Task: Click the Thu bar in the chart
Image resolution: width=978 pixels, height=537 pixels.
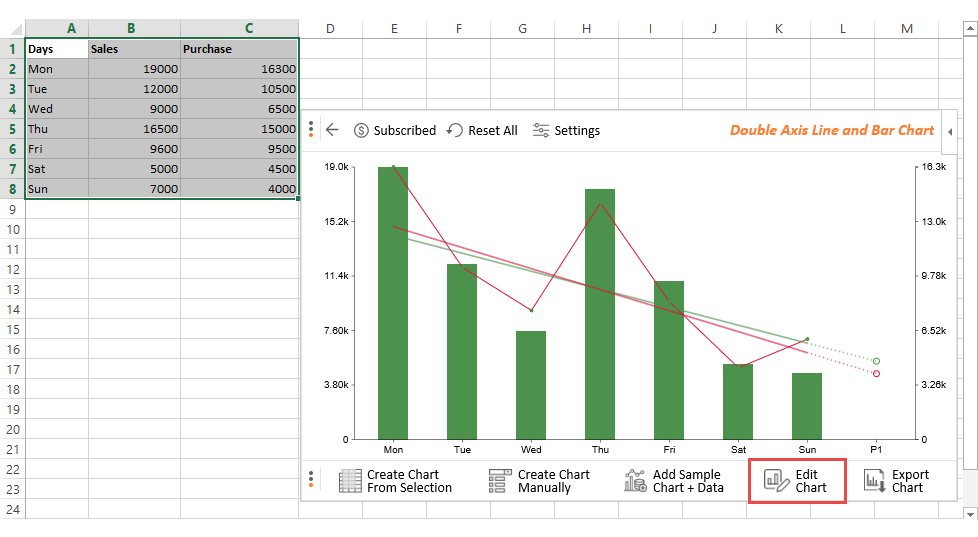Action: tap(600, 314)
